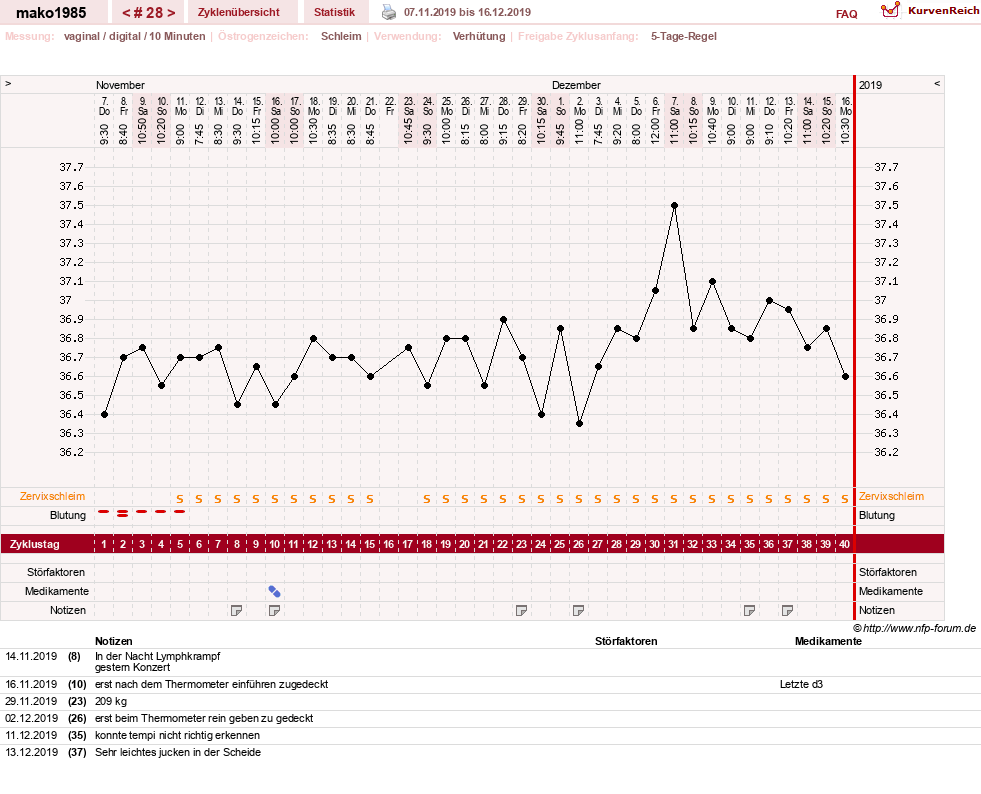Open the FAQ link

[846, 14]
